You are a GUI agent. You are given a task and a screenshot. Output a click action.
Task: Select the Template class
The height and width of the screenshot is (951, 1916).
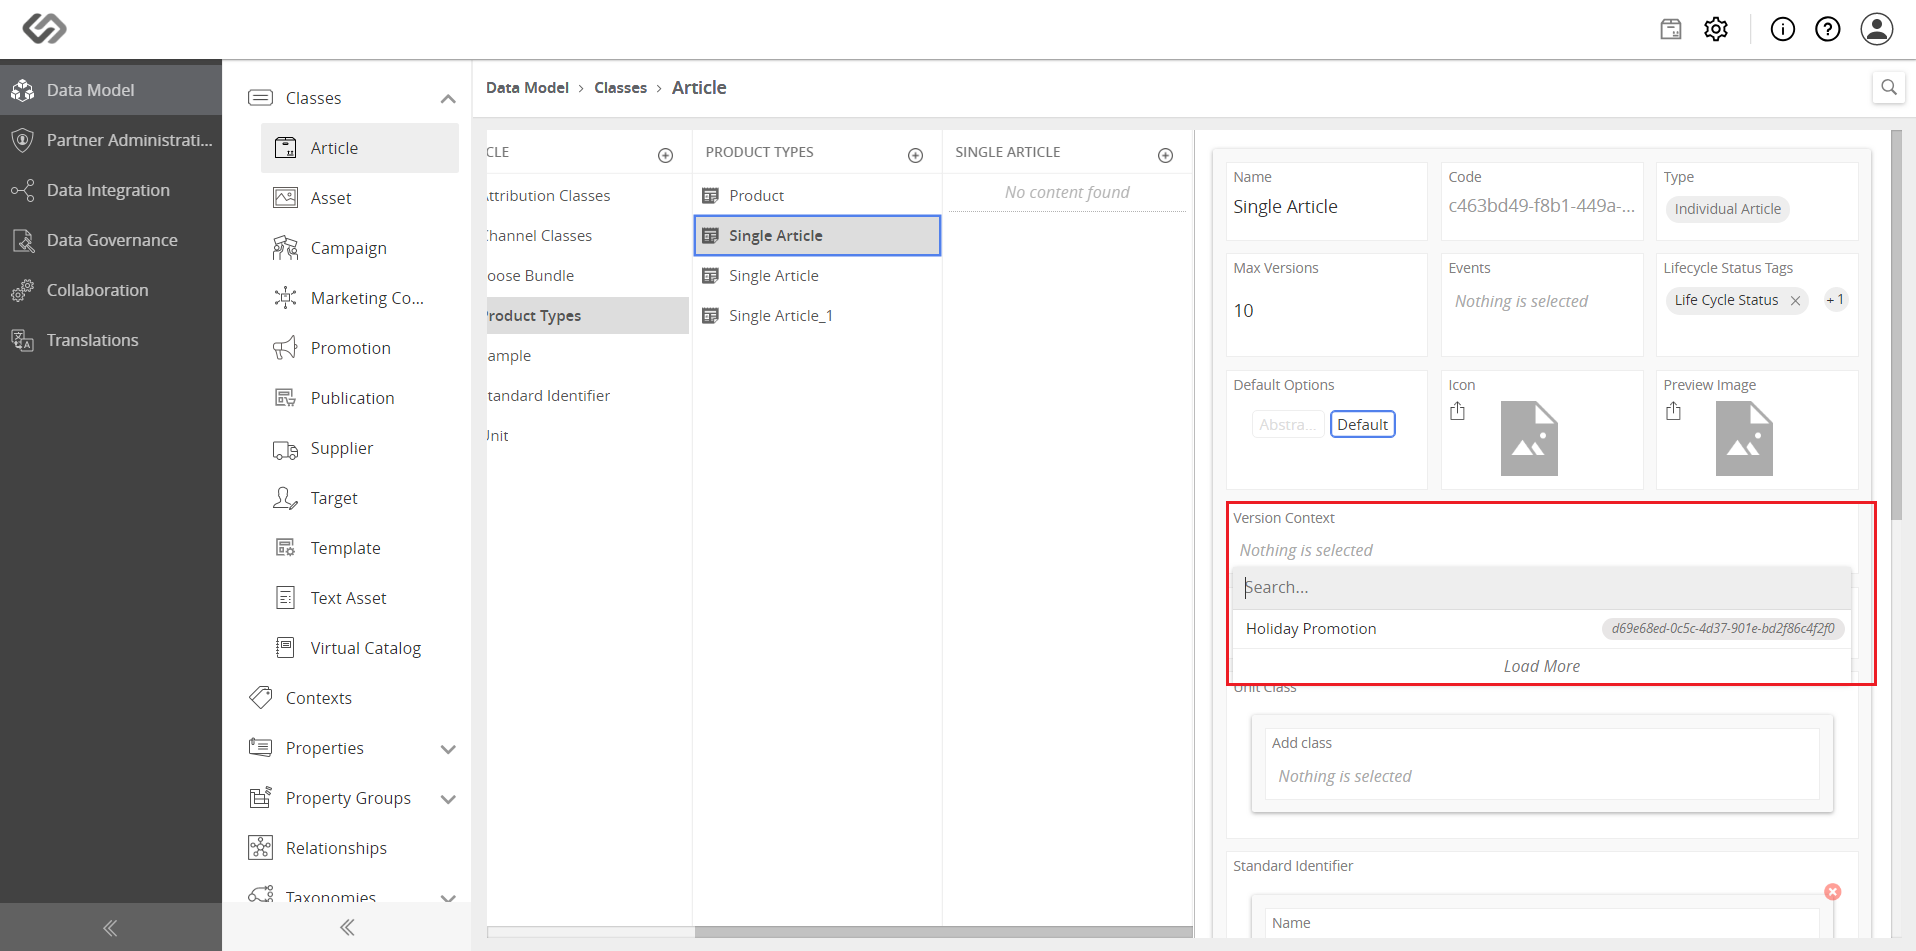coord(360,548)
